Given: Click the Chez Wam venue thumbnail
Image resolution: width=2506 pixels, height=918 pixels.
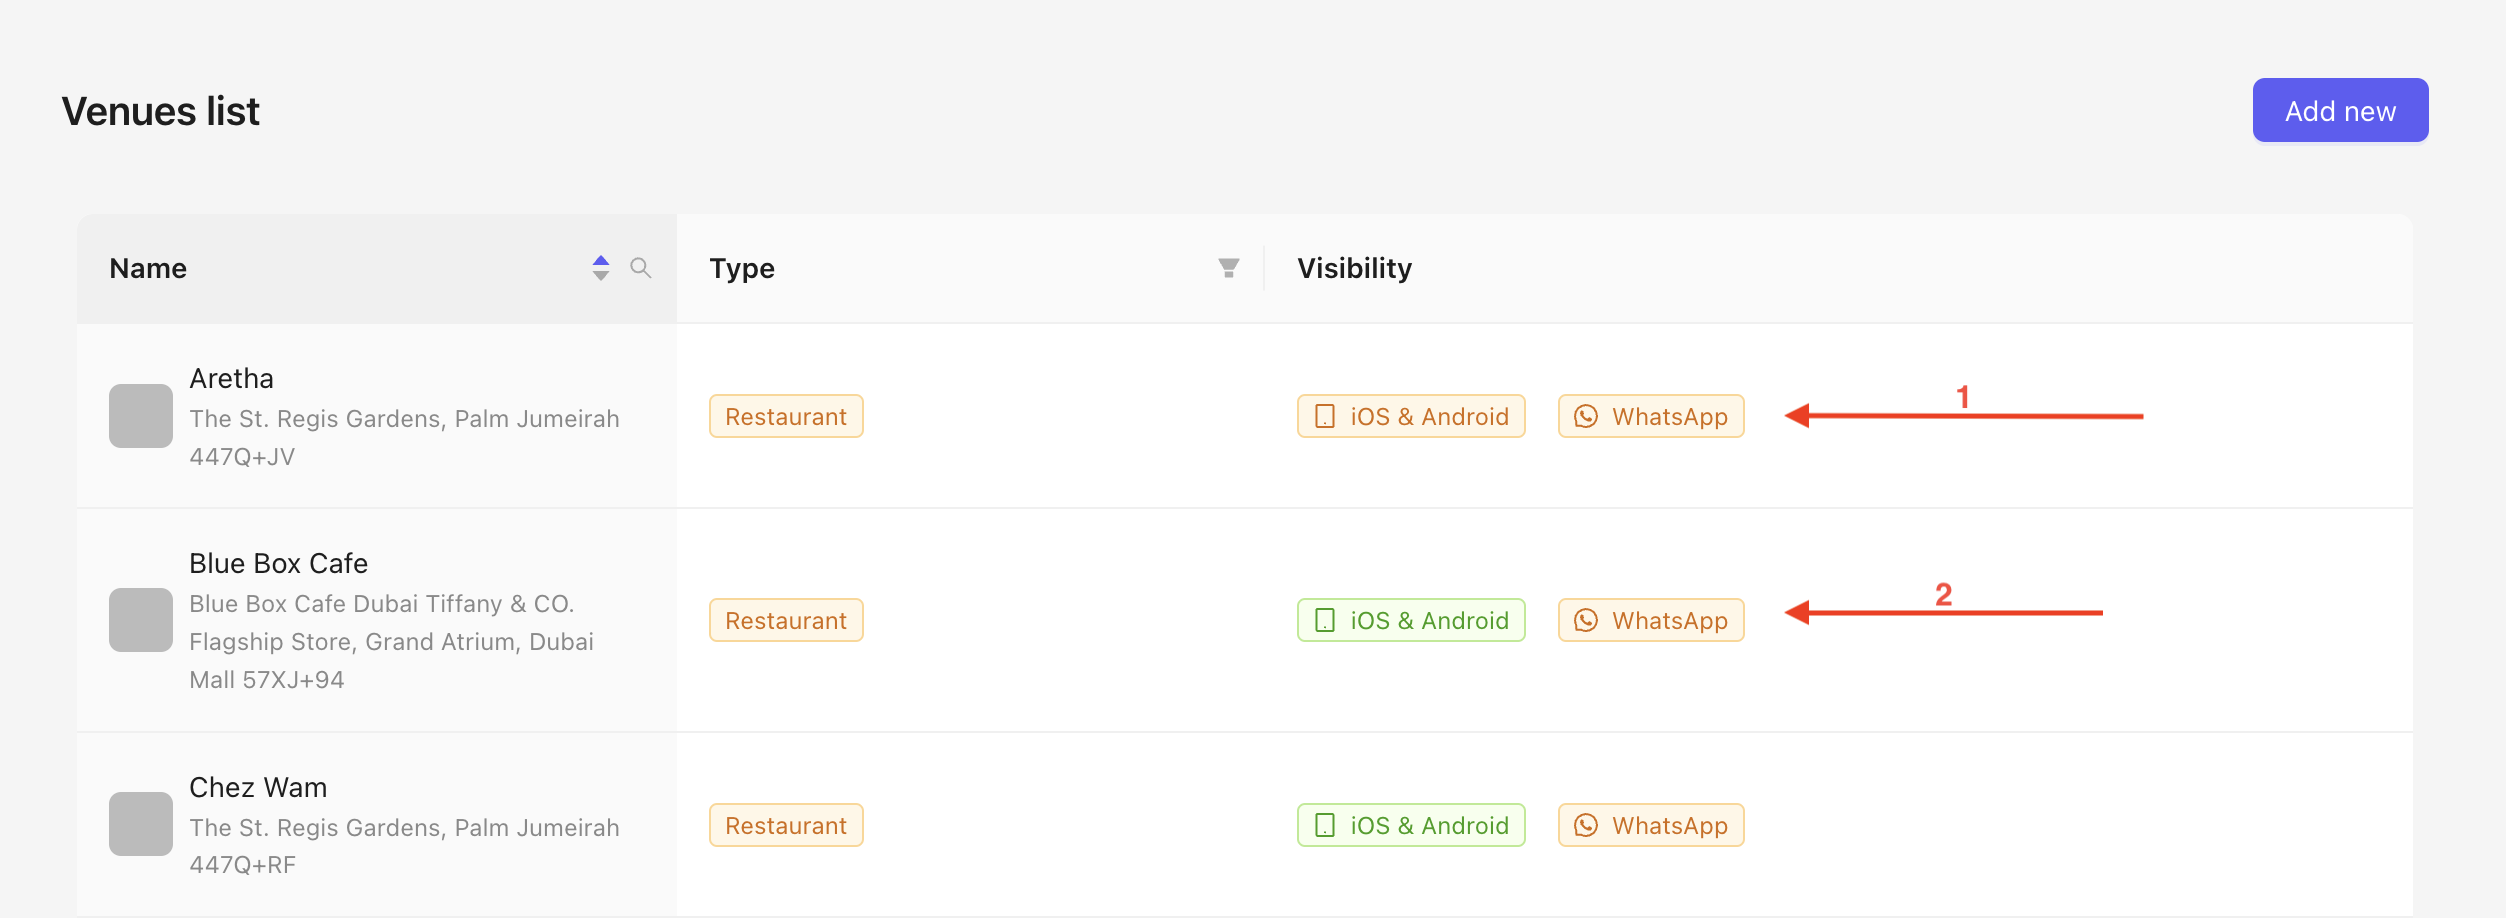Looking at the screenshot, I should pyautogui.click(x=141, y=824).
